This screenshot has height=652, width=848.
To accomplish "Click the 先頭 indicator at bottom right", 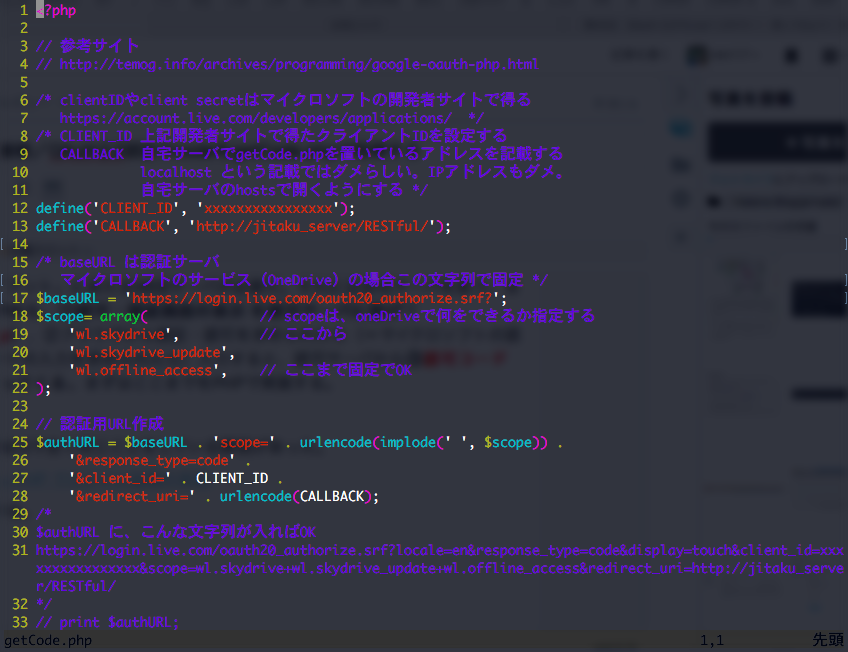I will 826,641.
